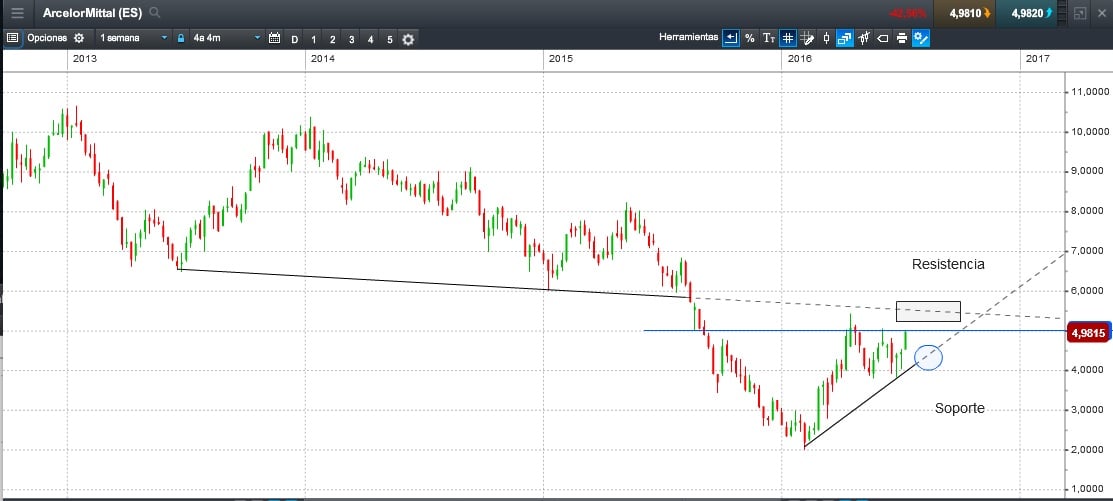Select the text annotation tool

[x=768, y=38]
